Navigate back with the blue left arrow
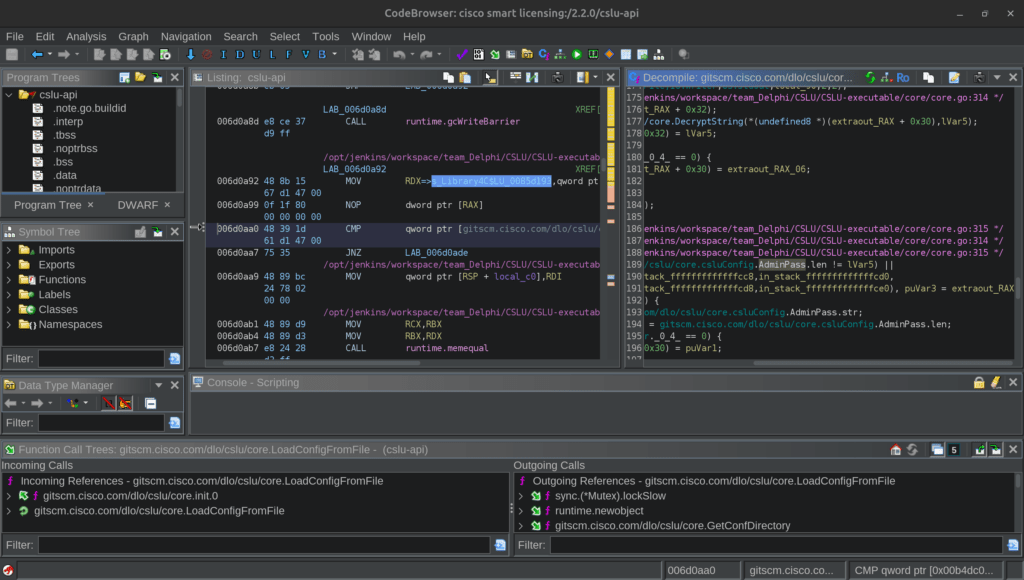Image resolution: width=1024 pixels, height=580 pixels. tap(37, 55)
